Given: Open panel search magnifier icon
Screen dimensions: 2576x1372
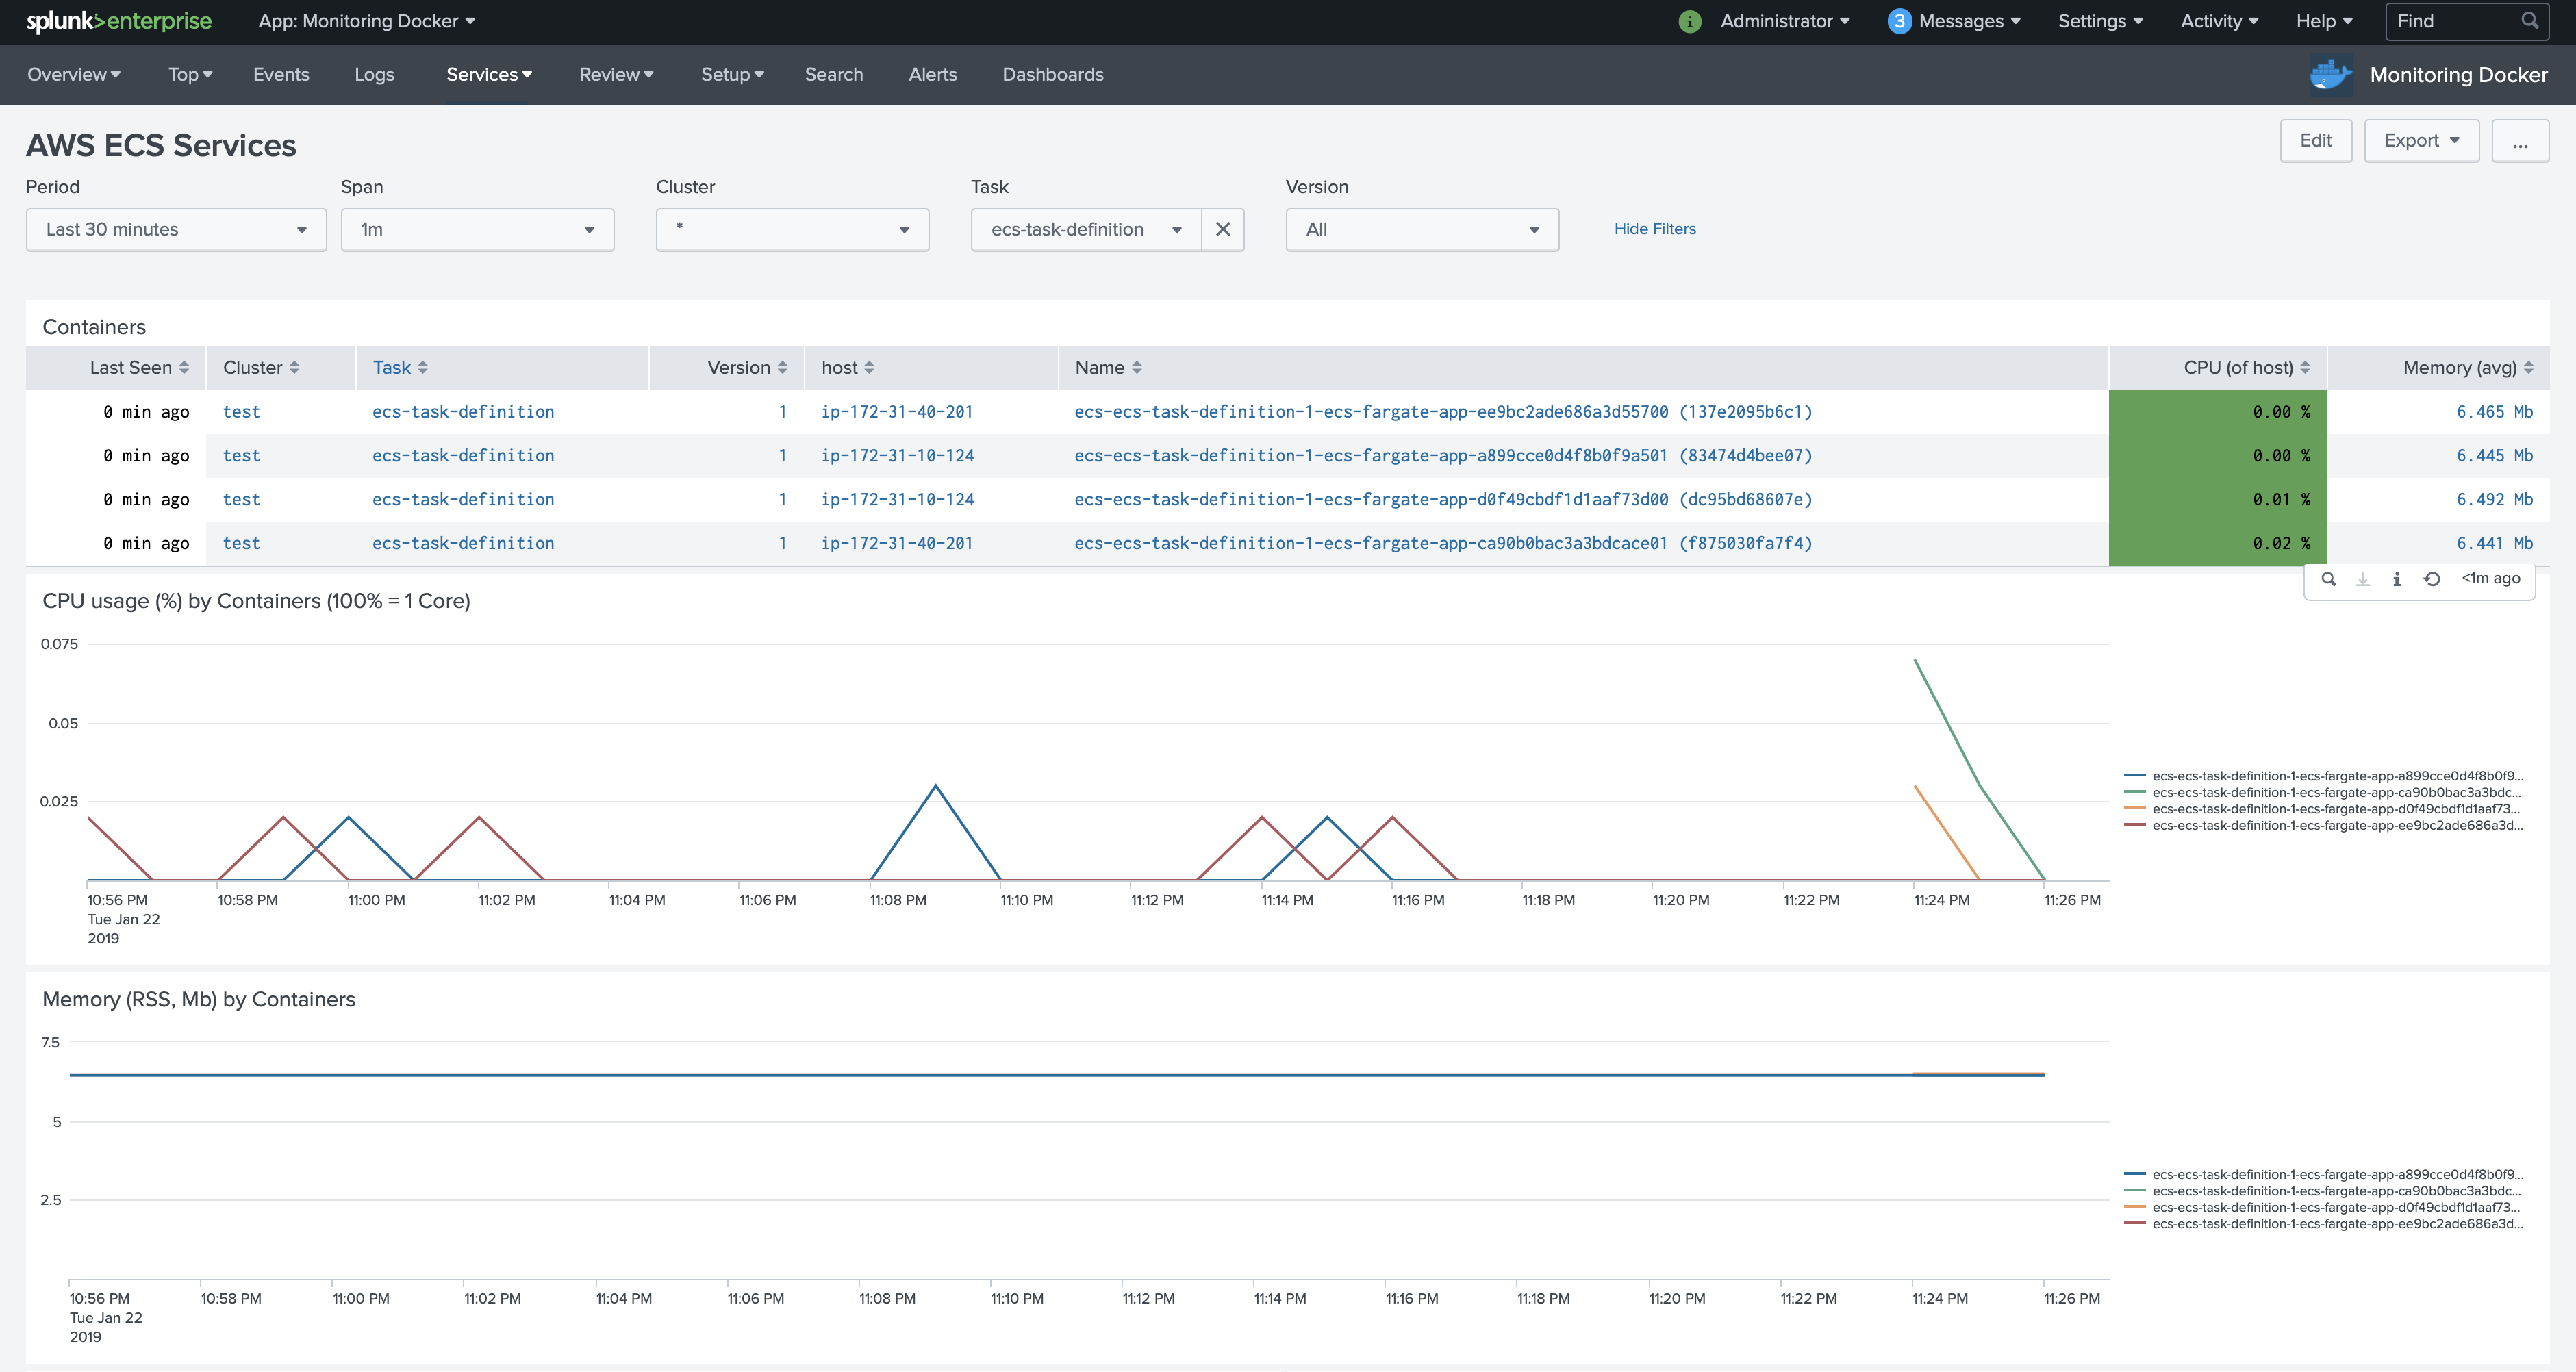Looking at the screenshot, I should [x=2328, y=579].
